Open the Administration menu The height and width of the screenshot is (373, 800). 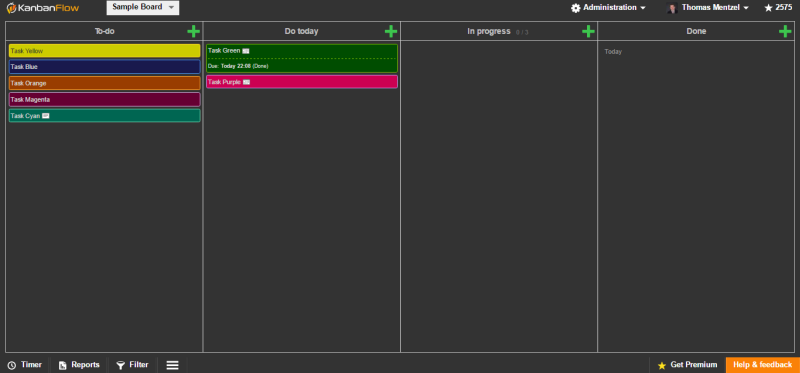[609, 8]
